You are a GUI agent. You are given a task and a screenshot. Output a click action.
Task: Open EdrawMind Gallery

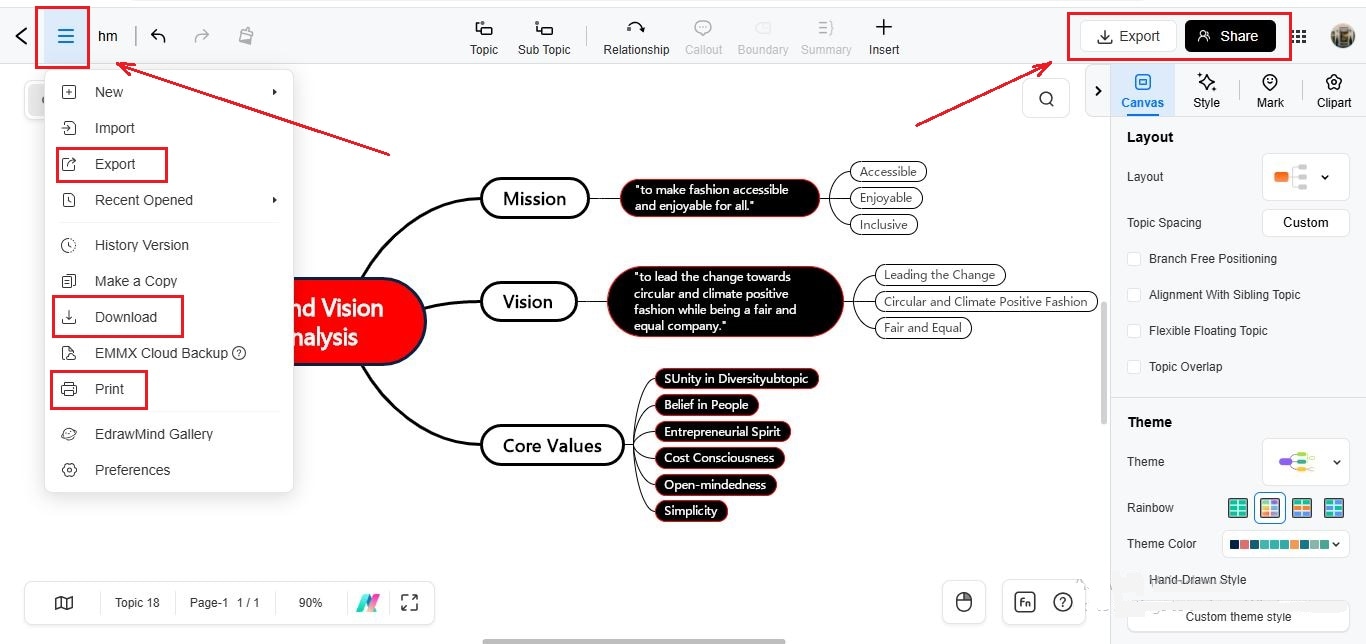169,434
